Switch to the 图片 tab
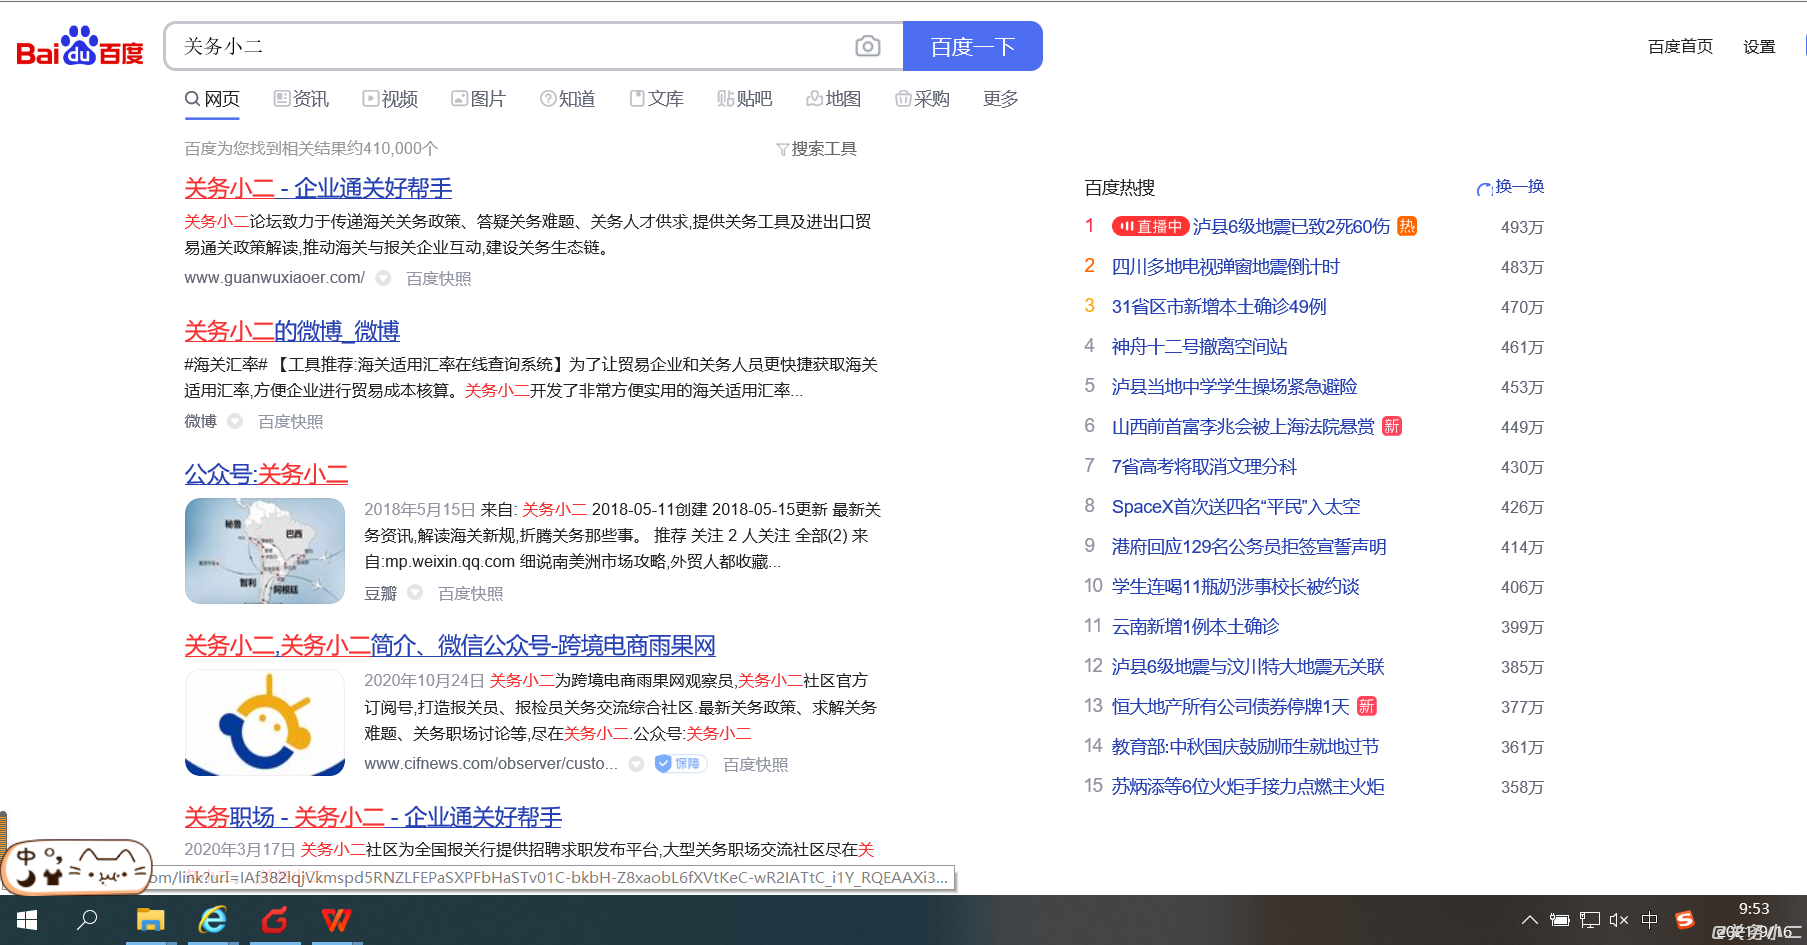 [x=478, y=99]
